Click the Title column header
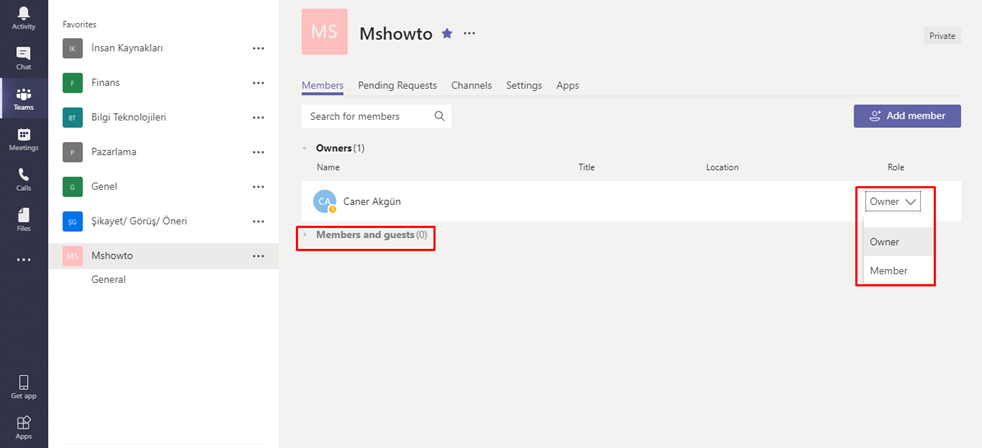This screenshot has width=982, height=448. pyautogui.click(x=587, y=167)
